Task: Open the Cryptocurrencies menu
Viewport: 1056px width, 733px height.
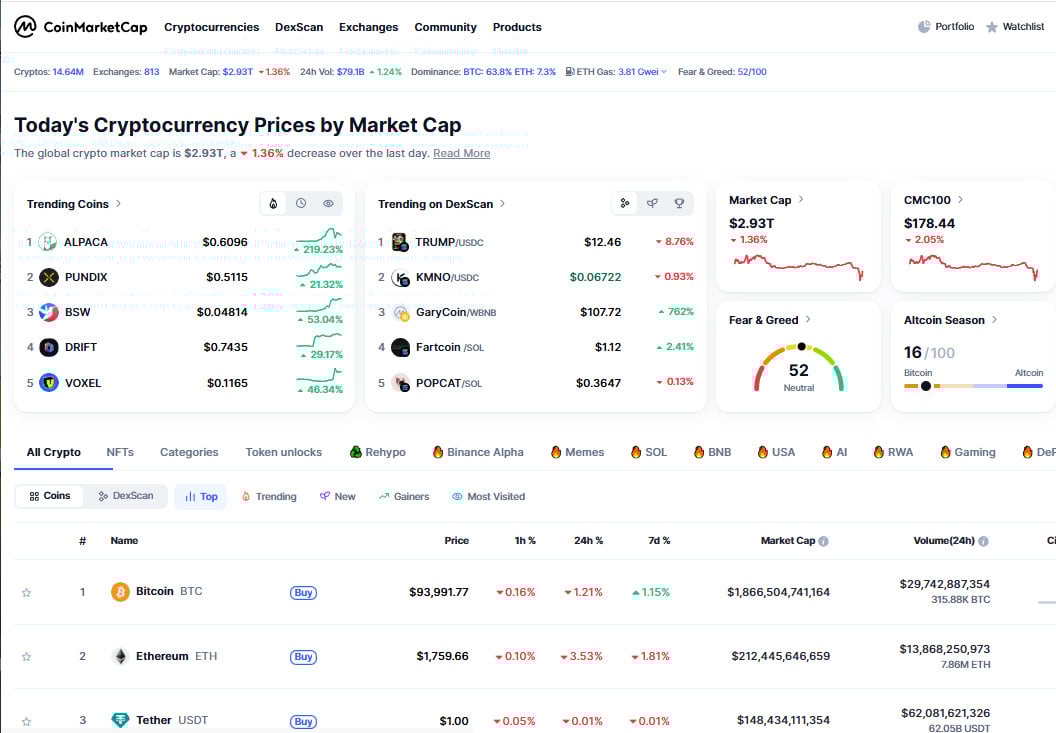Action: [x=211, y=27]
